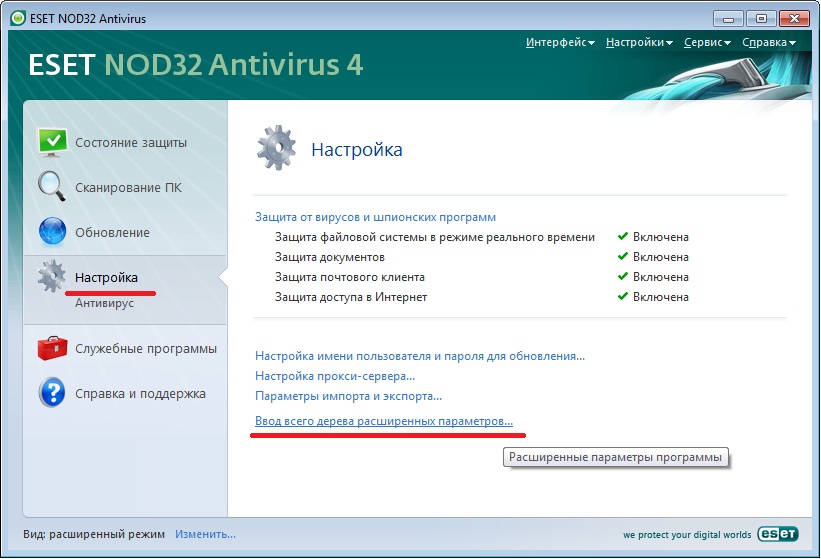Image resolution: width=821 pixels, height=559 pixels.
Task: Click the red toolbox service programs icon
Action: pyautogui.click(x=52, y=348)
